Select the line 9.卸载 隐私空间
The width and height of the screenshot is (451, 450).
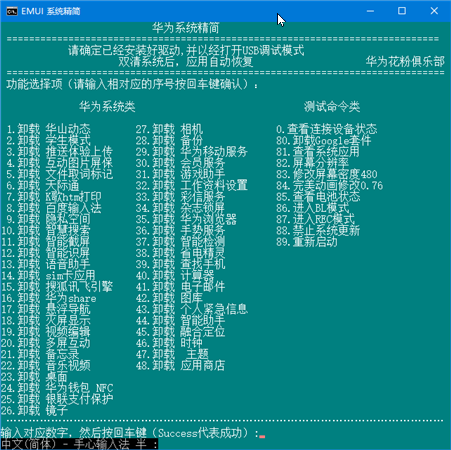pyautogui.click(x=49, y=219)
